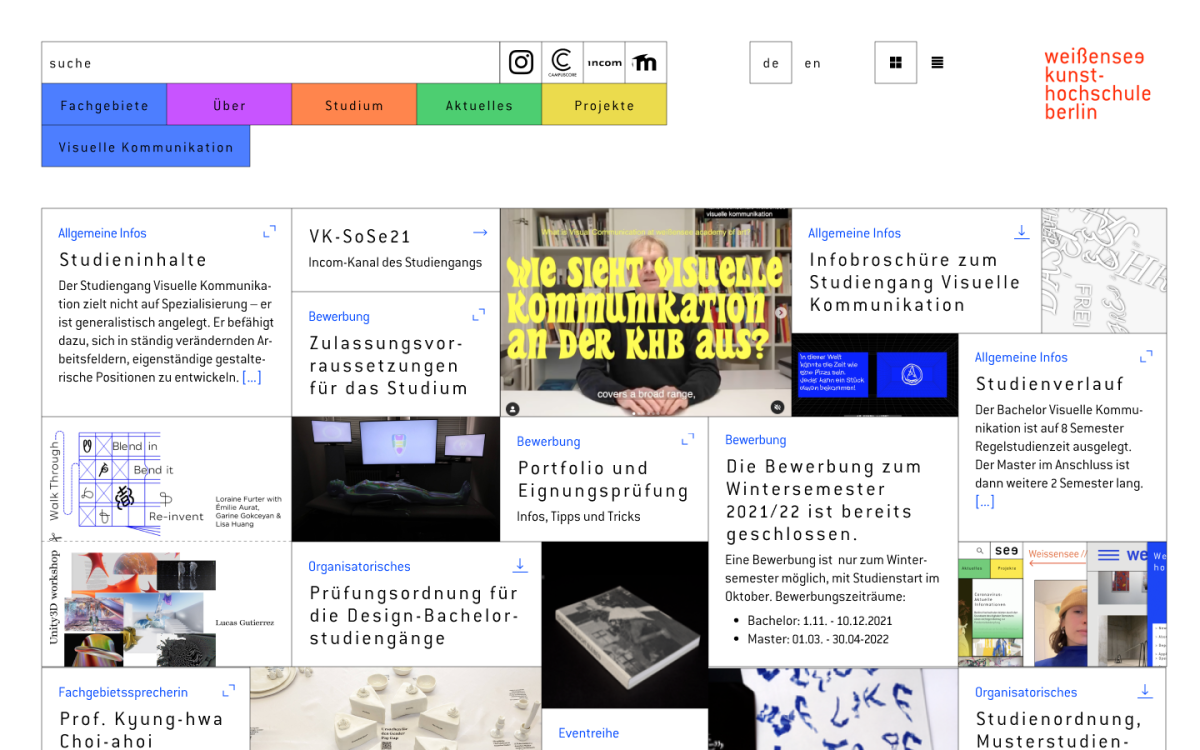Click into the suche search field

pos(270,63)
